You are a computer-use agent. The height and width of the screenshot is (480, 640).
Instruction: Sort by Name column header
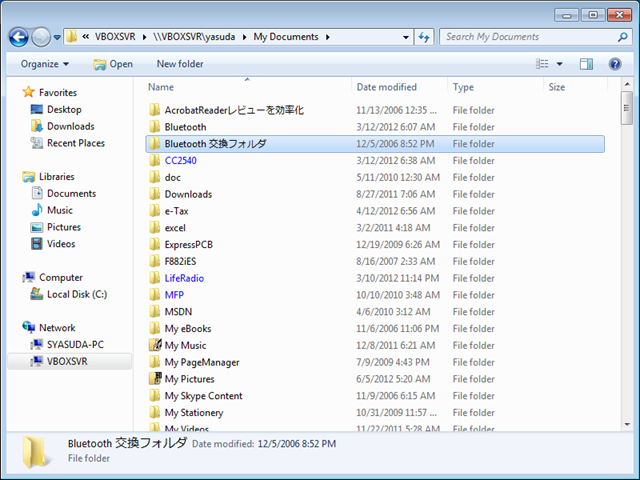[x=161, y=87]
